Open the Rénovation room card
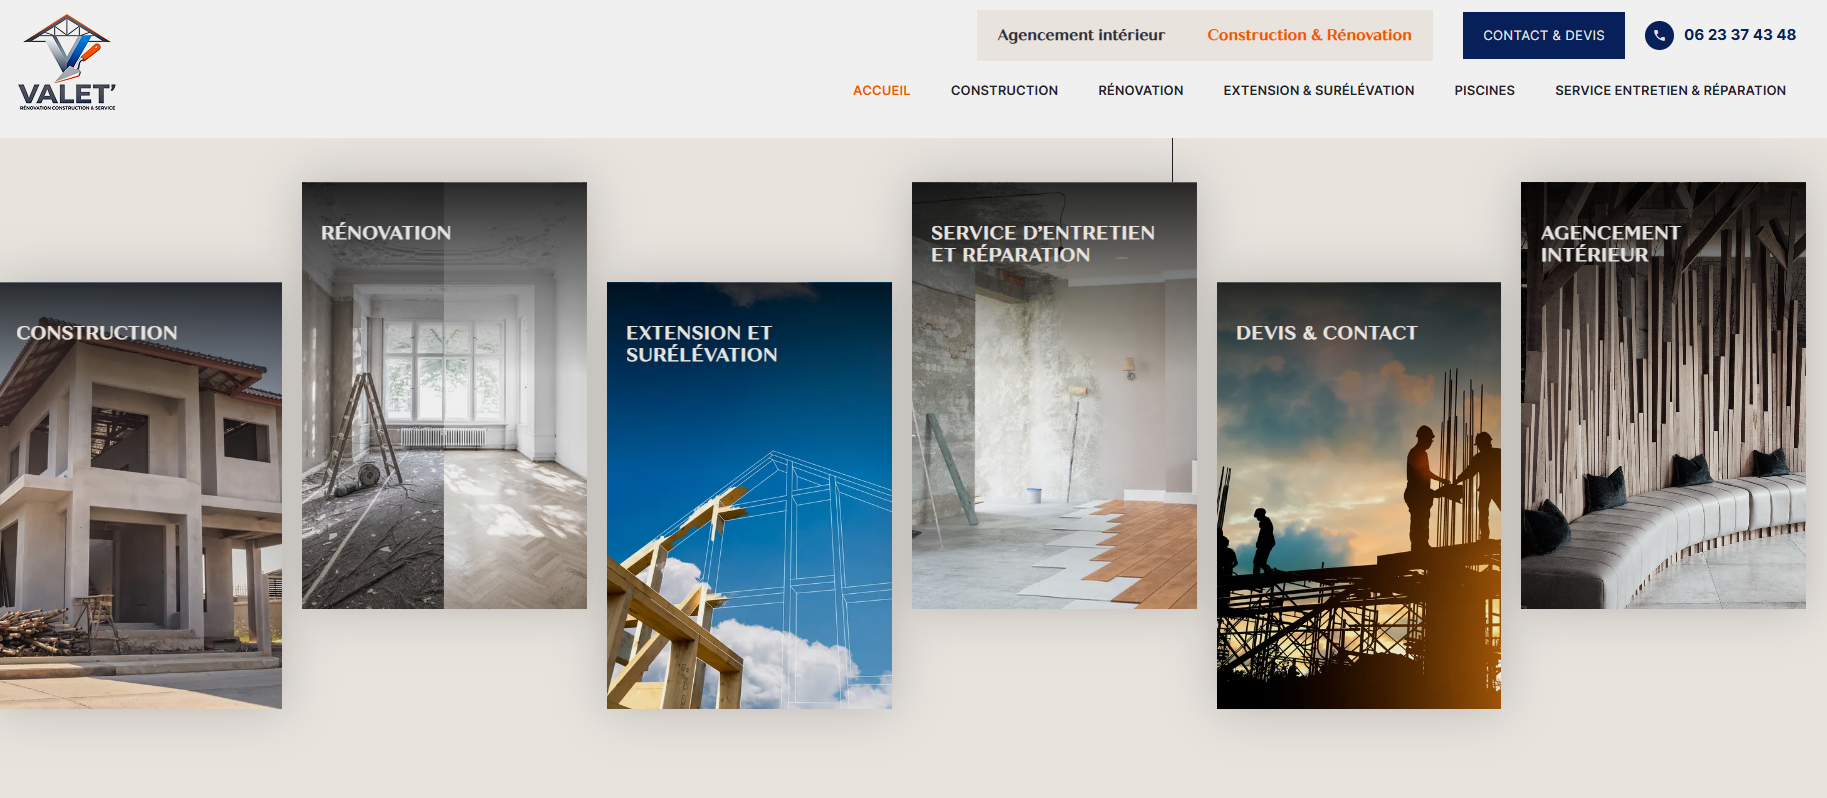 (x=444, y=395)
